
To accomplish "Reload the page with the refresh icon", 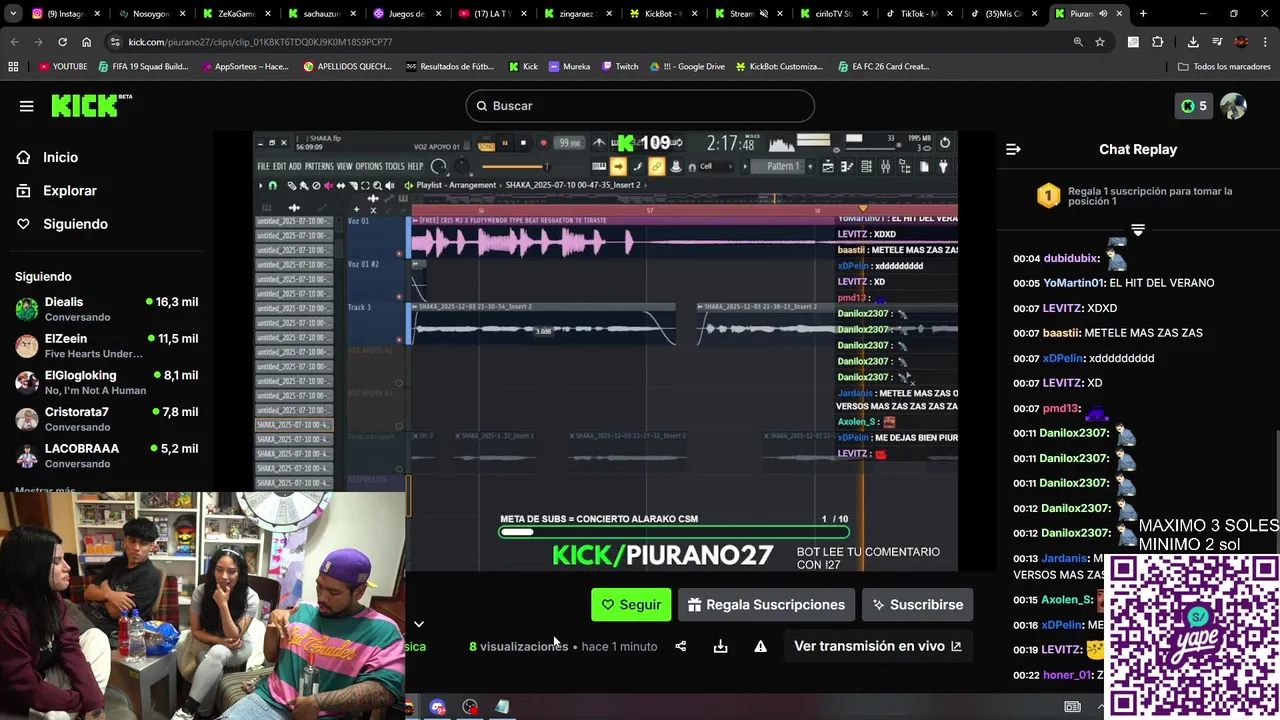I will tap(62, 42).
